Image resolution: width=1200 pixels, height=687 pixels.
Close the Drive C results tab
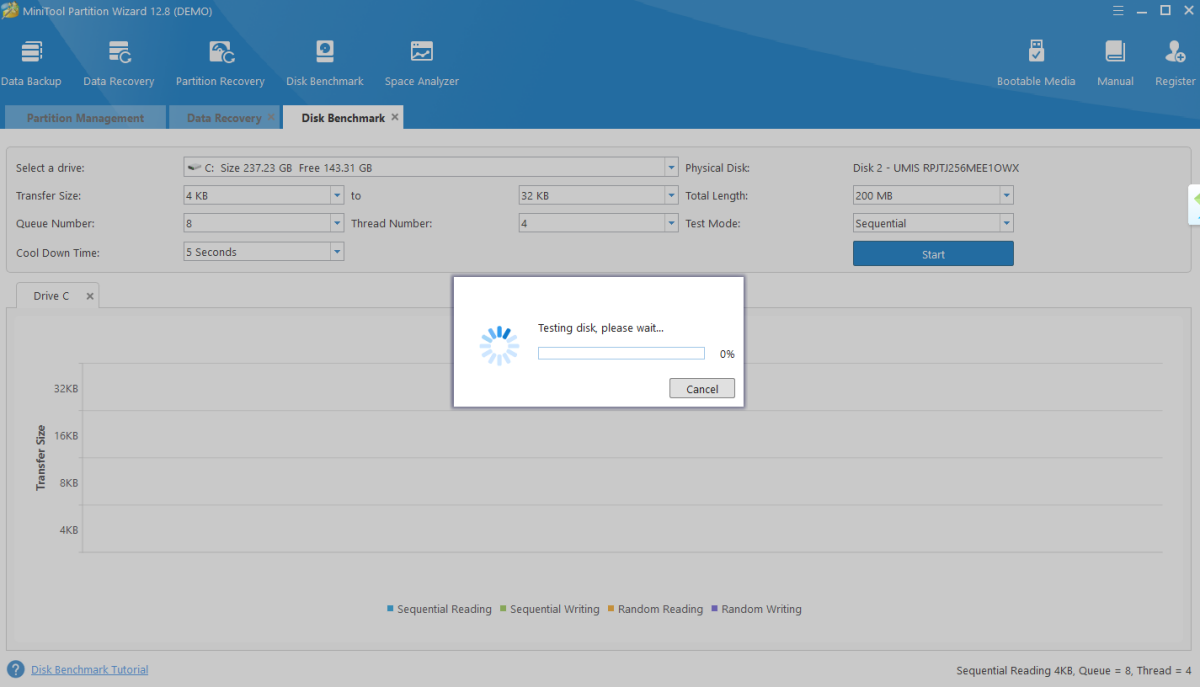point(89,297)
